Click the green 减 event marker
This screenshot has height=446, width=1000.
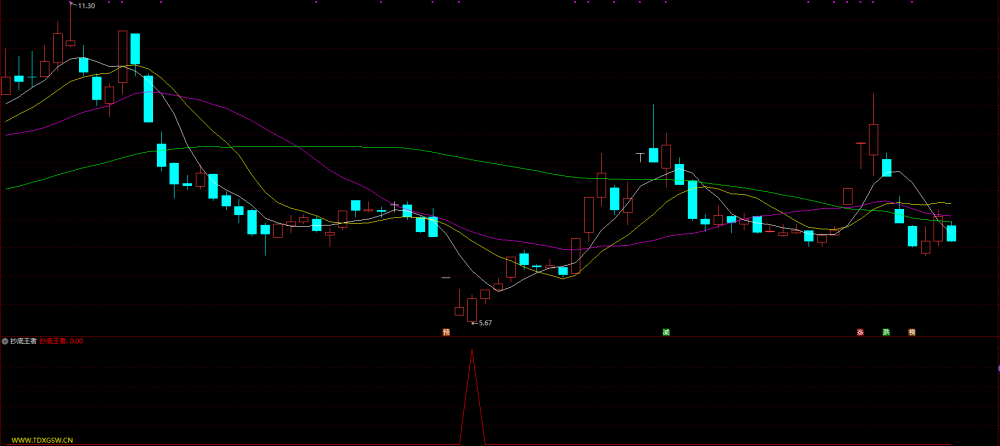click(666, 332)
